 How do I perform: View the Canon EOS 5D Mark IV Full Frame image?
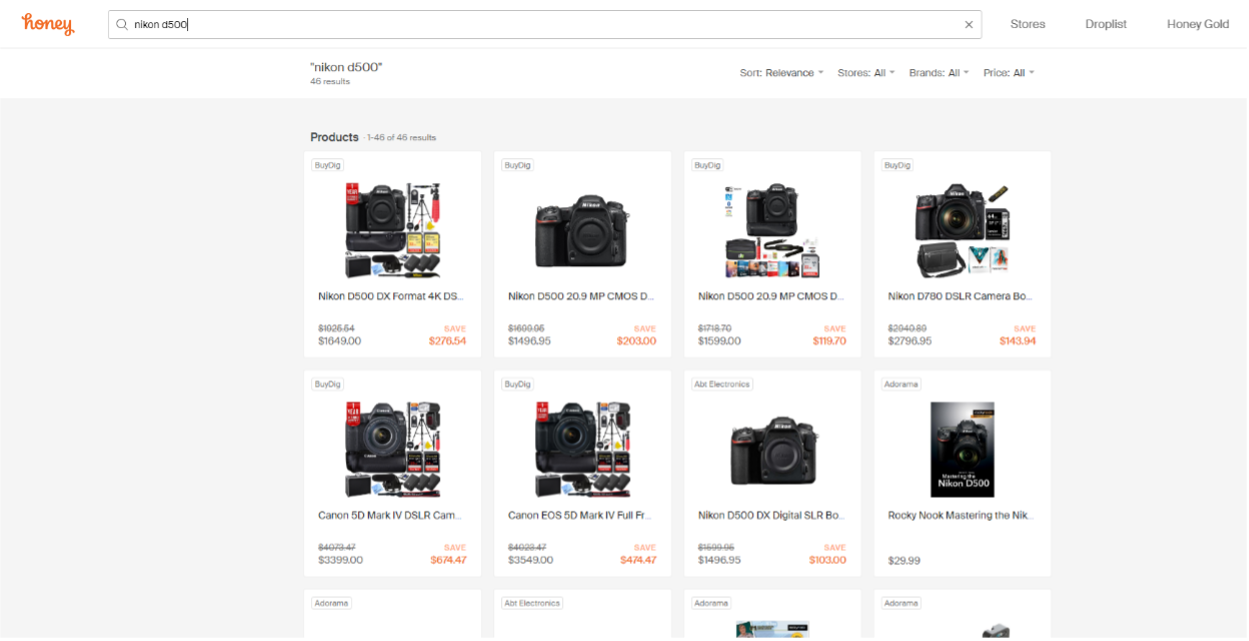click(582, 449)
